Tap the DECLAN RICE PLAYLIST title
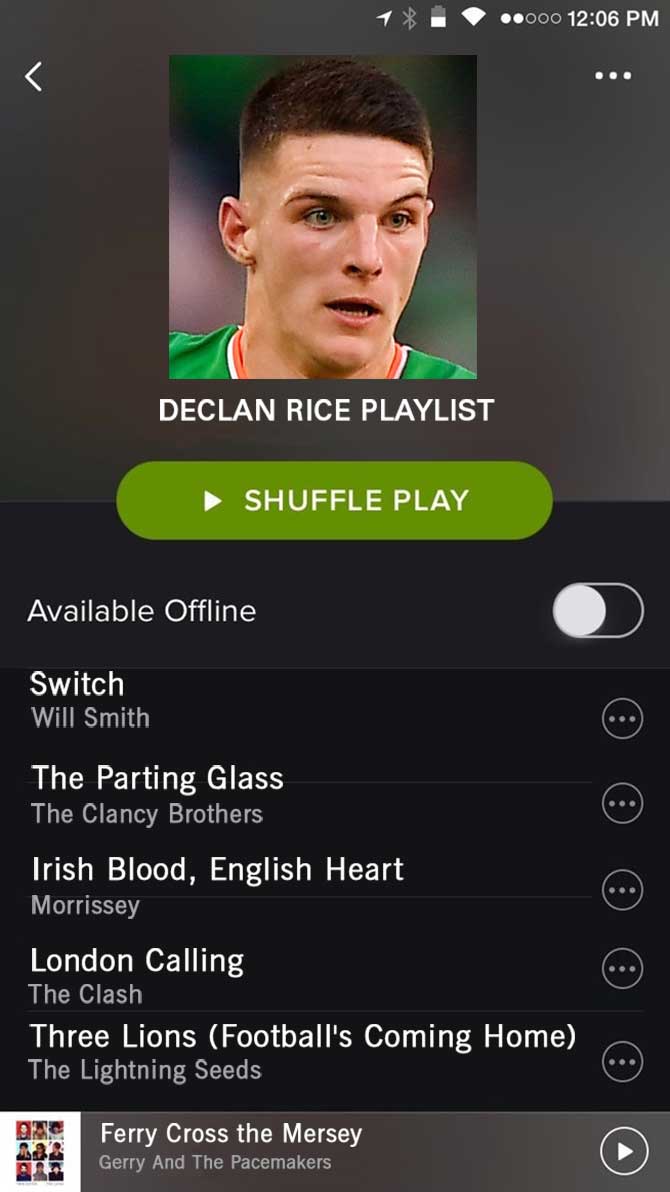The height and width of the screenshot is (1192, 670). (326, 411)
